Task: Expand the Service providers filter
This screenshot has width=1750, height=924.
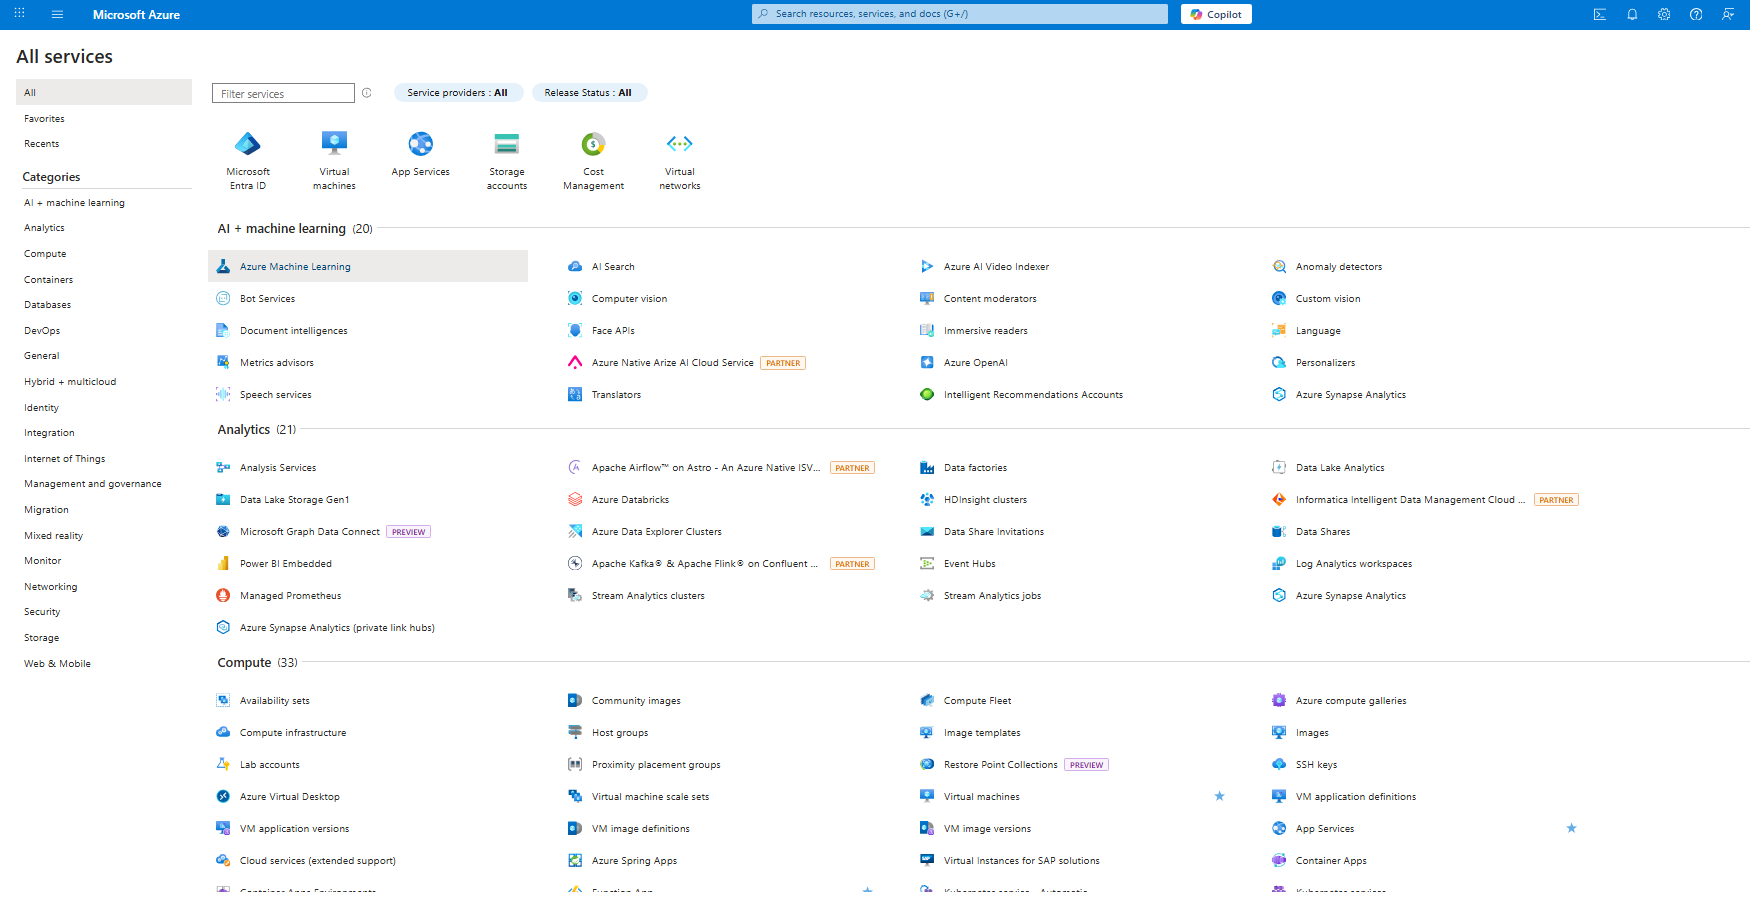Action: coord(457,93)
